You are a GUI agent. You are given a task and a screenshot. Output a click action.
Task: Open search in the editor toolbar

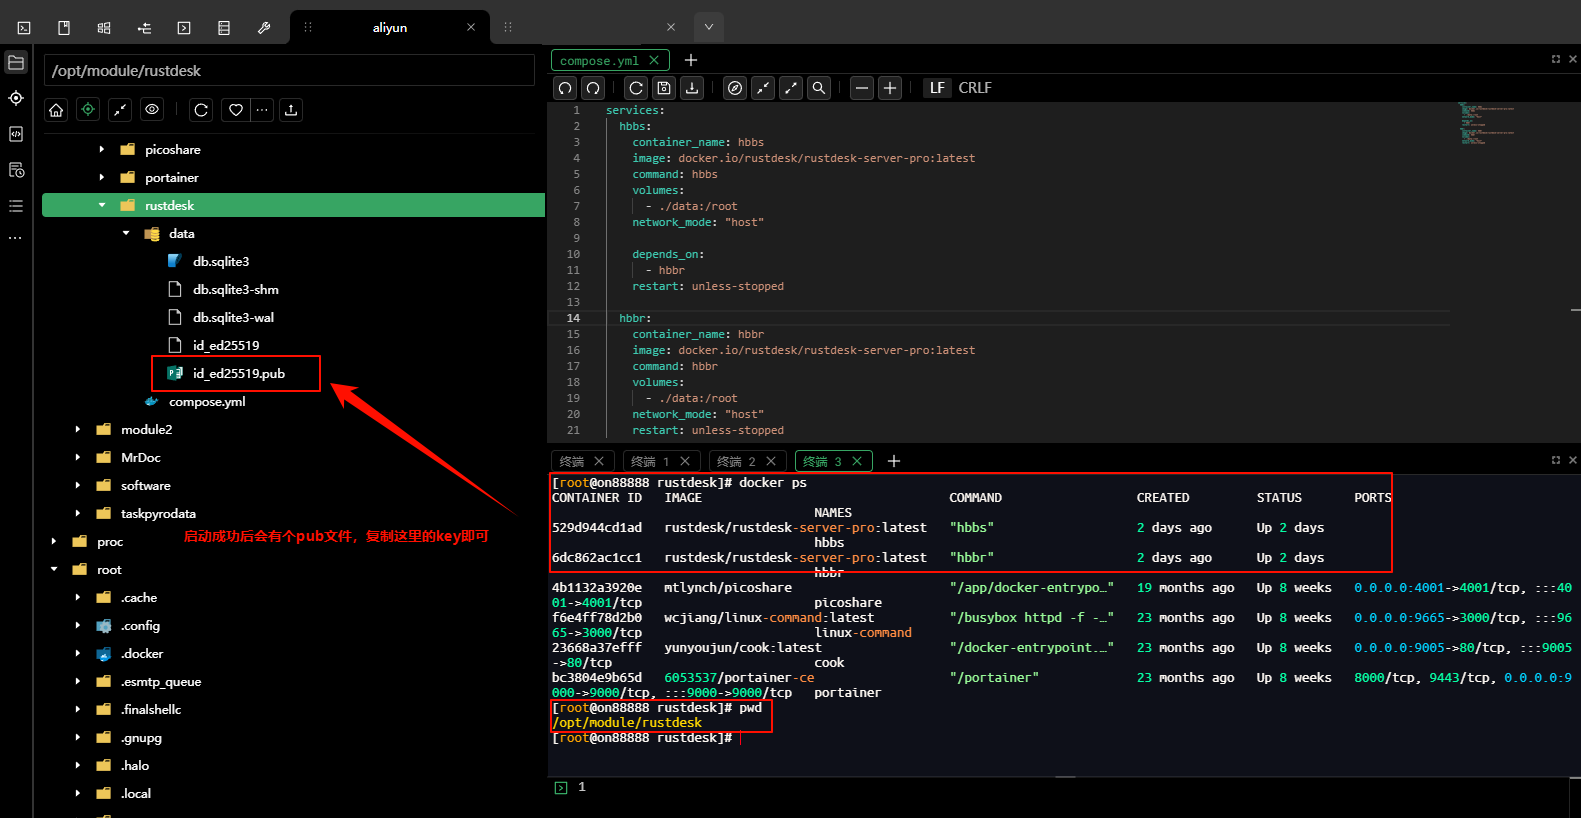[819, 88]
